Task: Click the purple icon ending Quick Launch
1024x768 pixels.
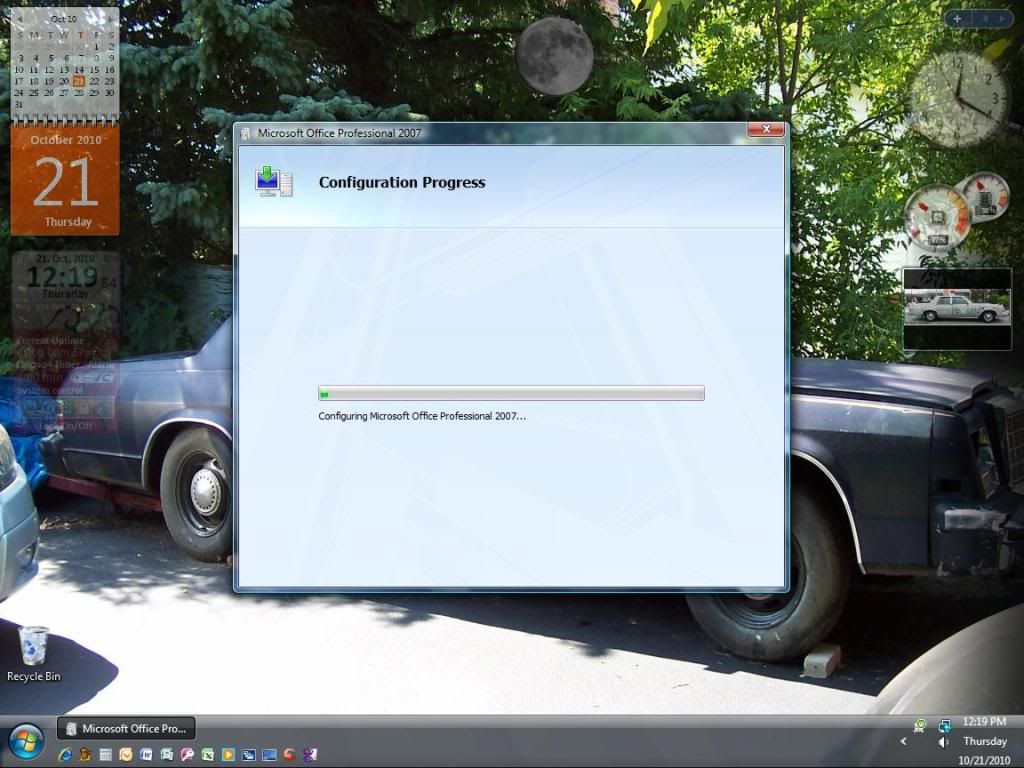Action: pos(310,755)
